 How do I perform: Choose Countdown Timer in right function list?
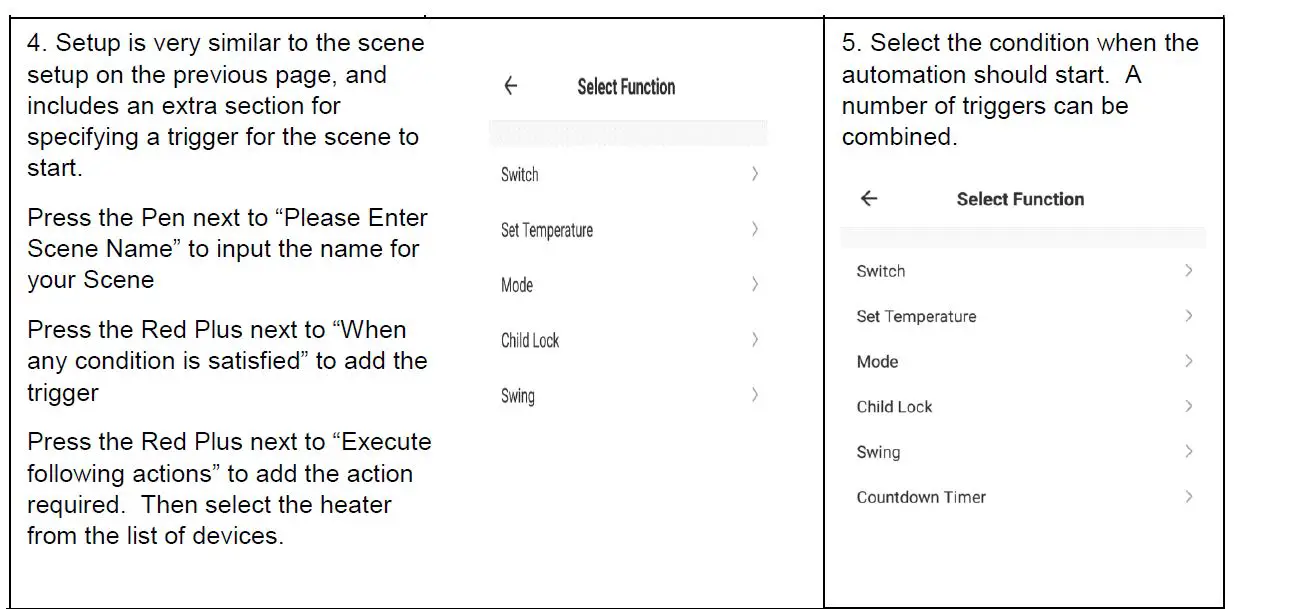[921, 497]
